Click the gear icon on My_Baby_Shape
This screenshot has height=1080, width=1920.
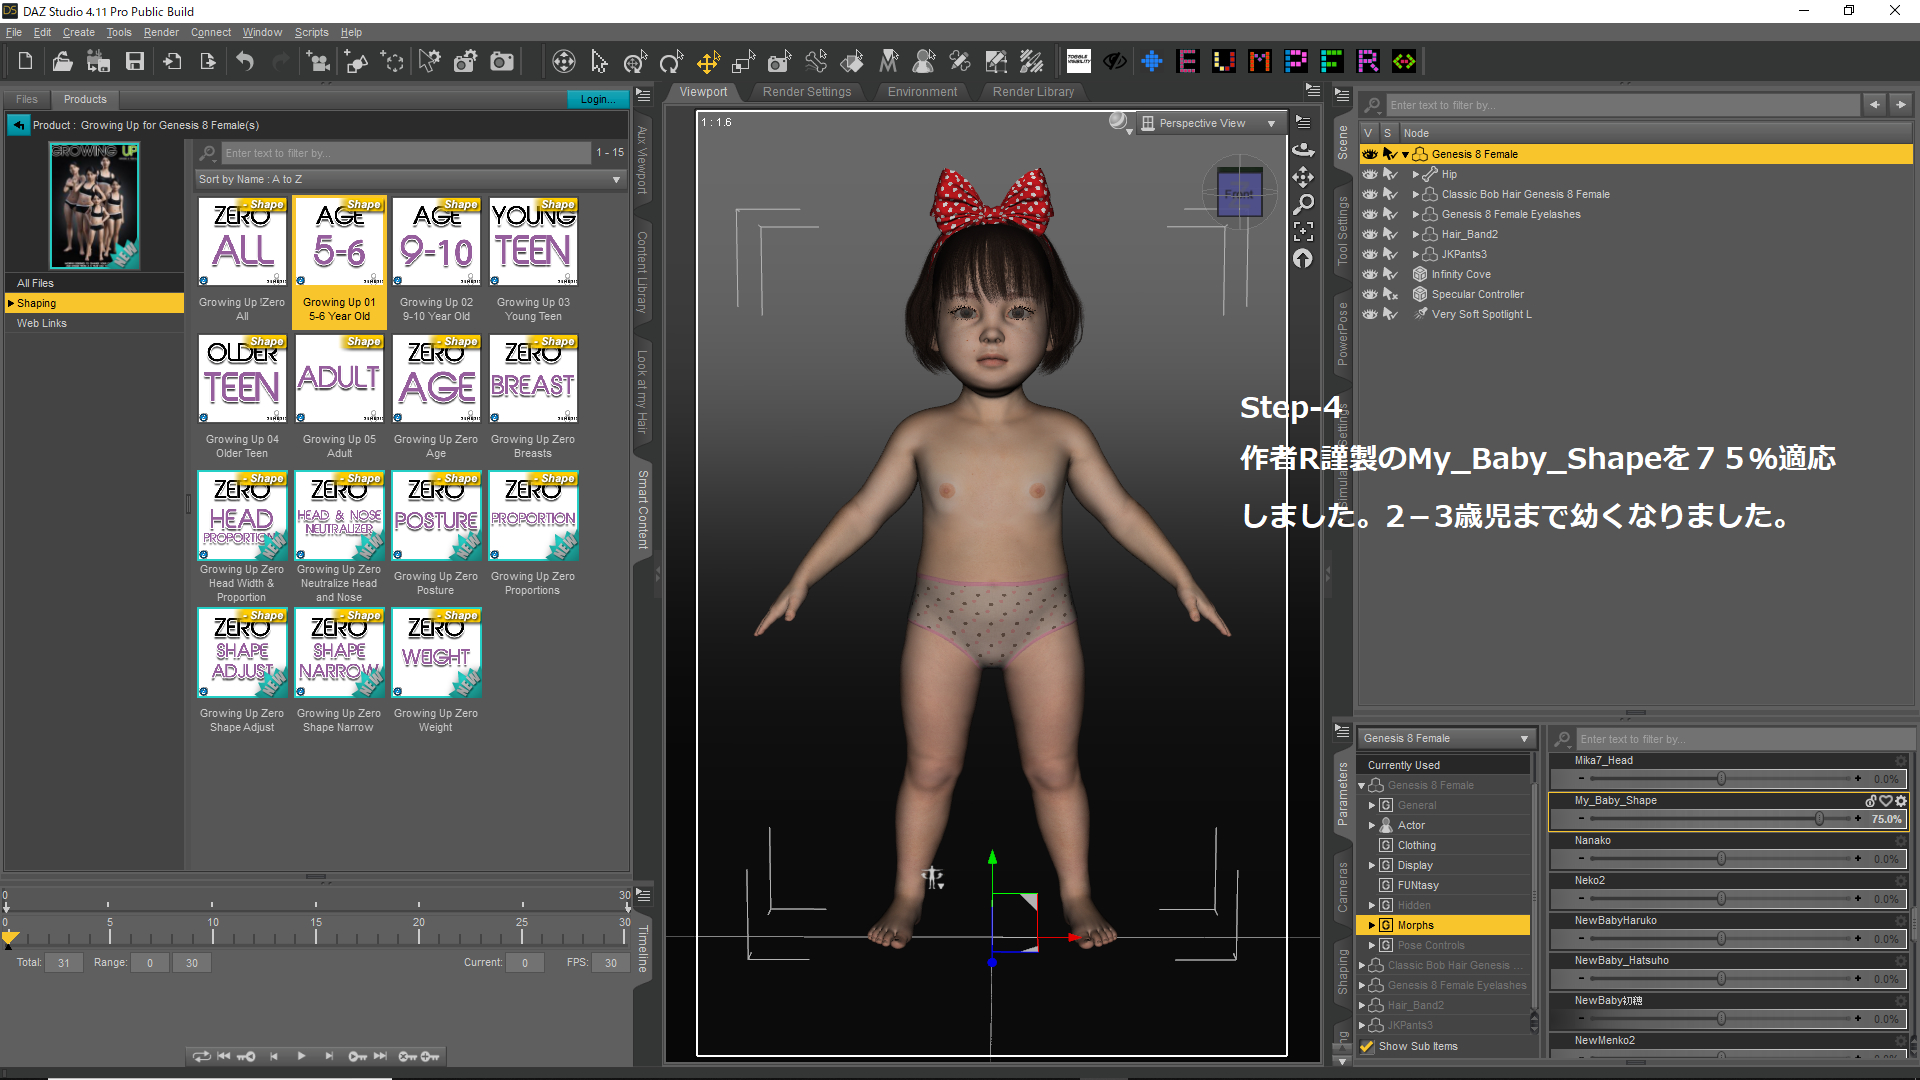coord(1901,801)
